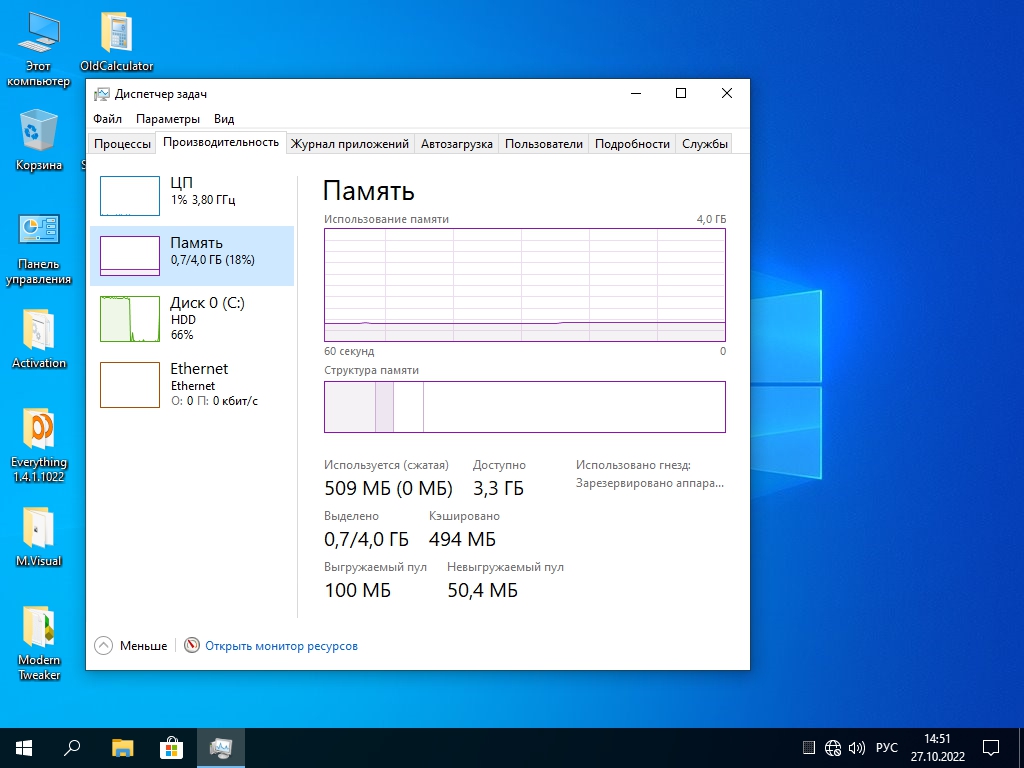
Task: Close the Диспетчер задач window
Action: pos(726,93)
